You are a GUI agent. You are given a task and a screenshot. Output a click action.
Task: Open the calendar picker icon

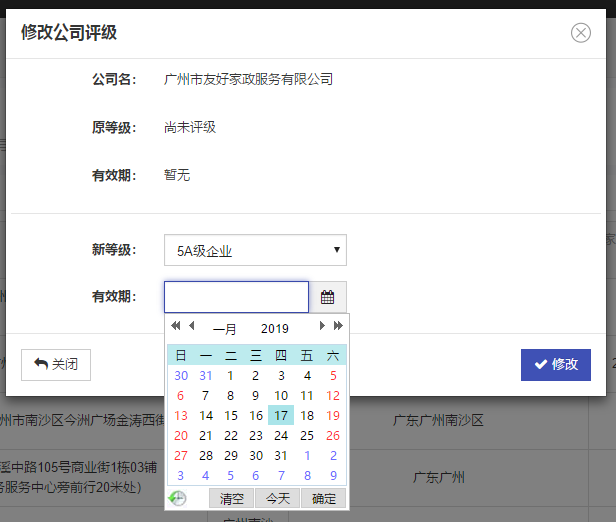[328, 297]
